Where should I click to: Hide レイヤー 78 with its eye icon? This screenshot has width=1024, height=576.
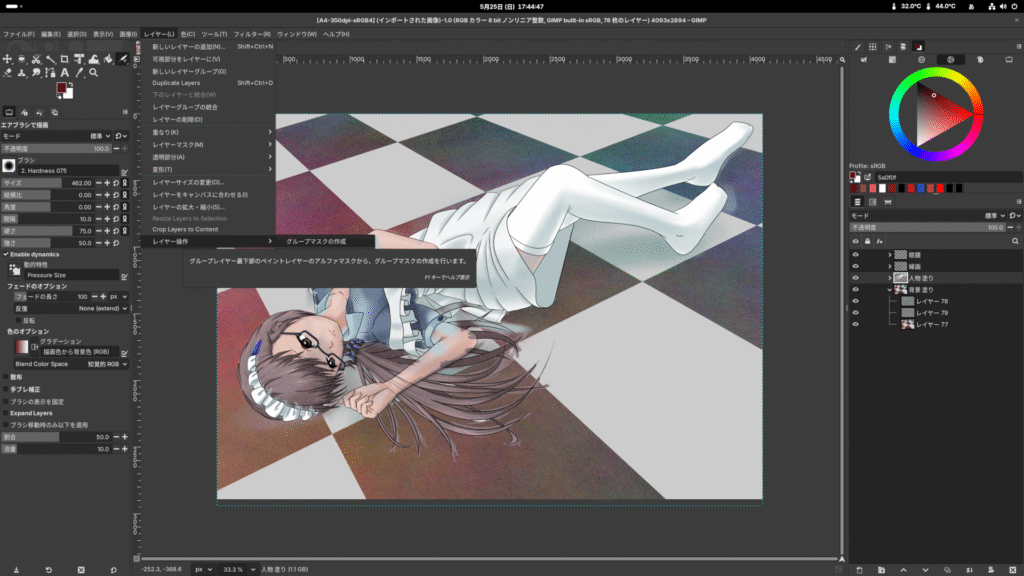point(856,301)
